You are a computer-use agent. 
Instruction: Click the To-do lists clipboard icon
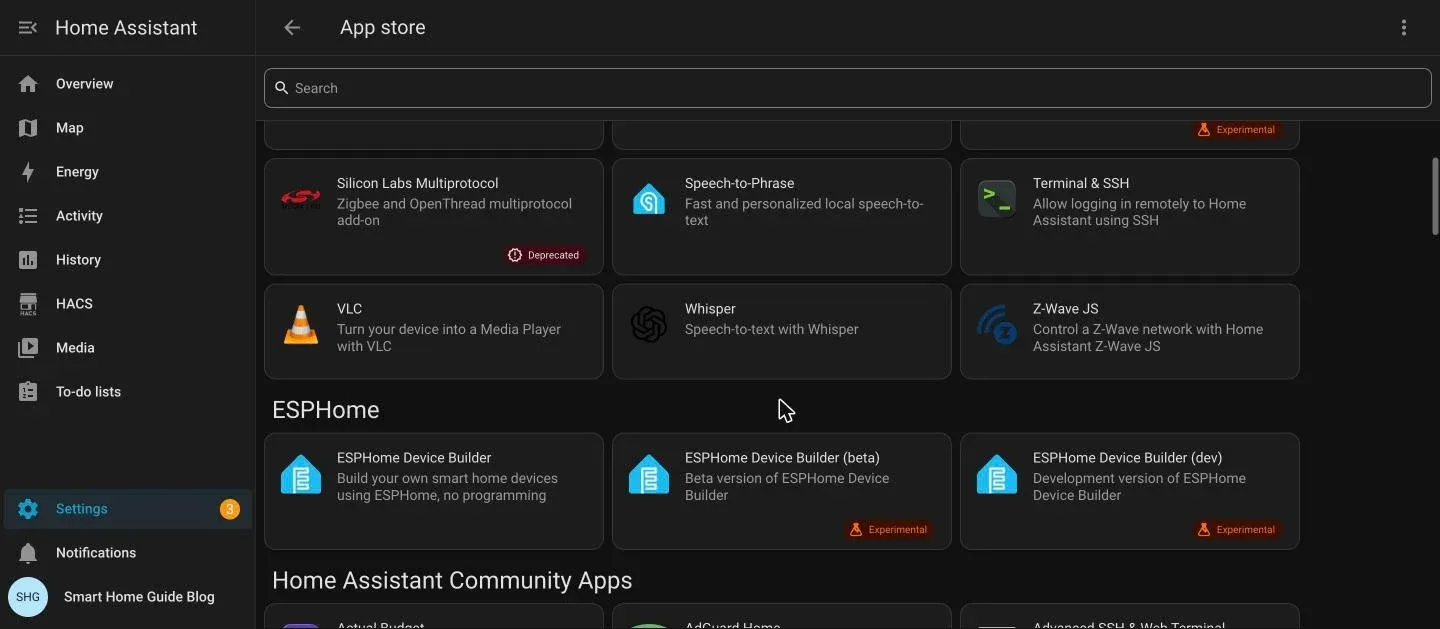[28, 392]
